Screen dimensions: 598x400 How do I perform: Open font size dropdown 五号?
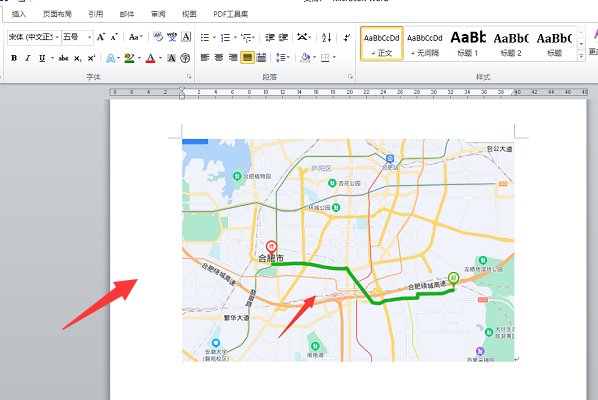pos(77,37)
